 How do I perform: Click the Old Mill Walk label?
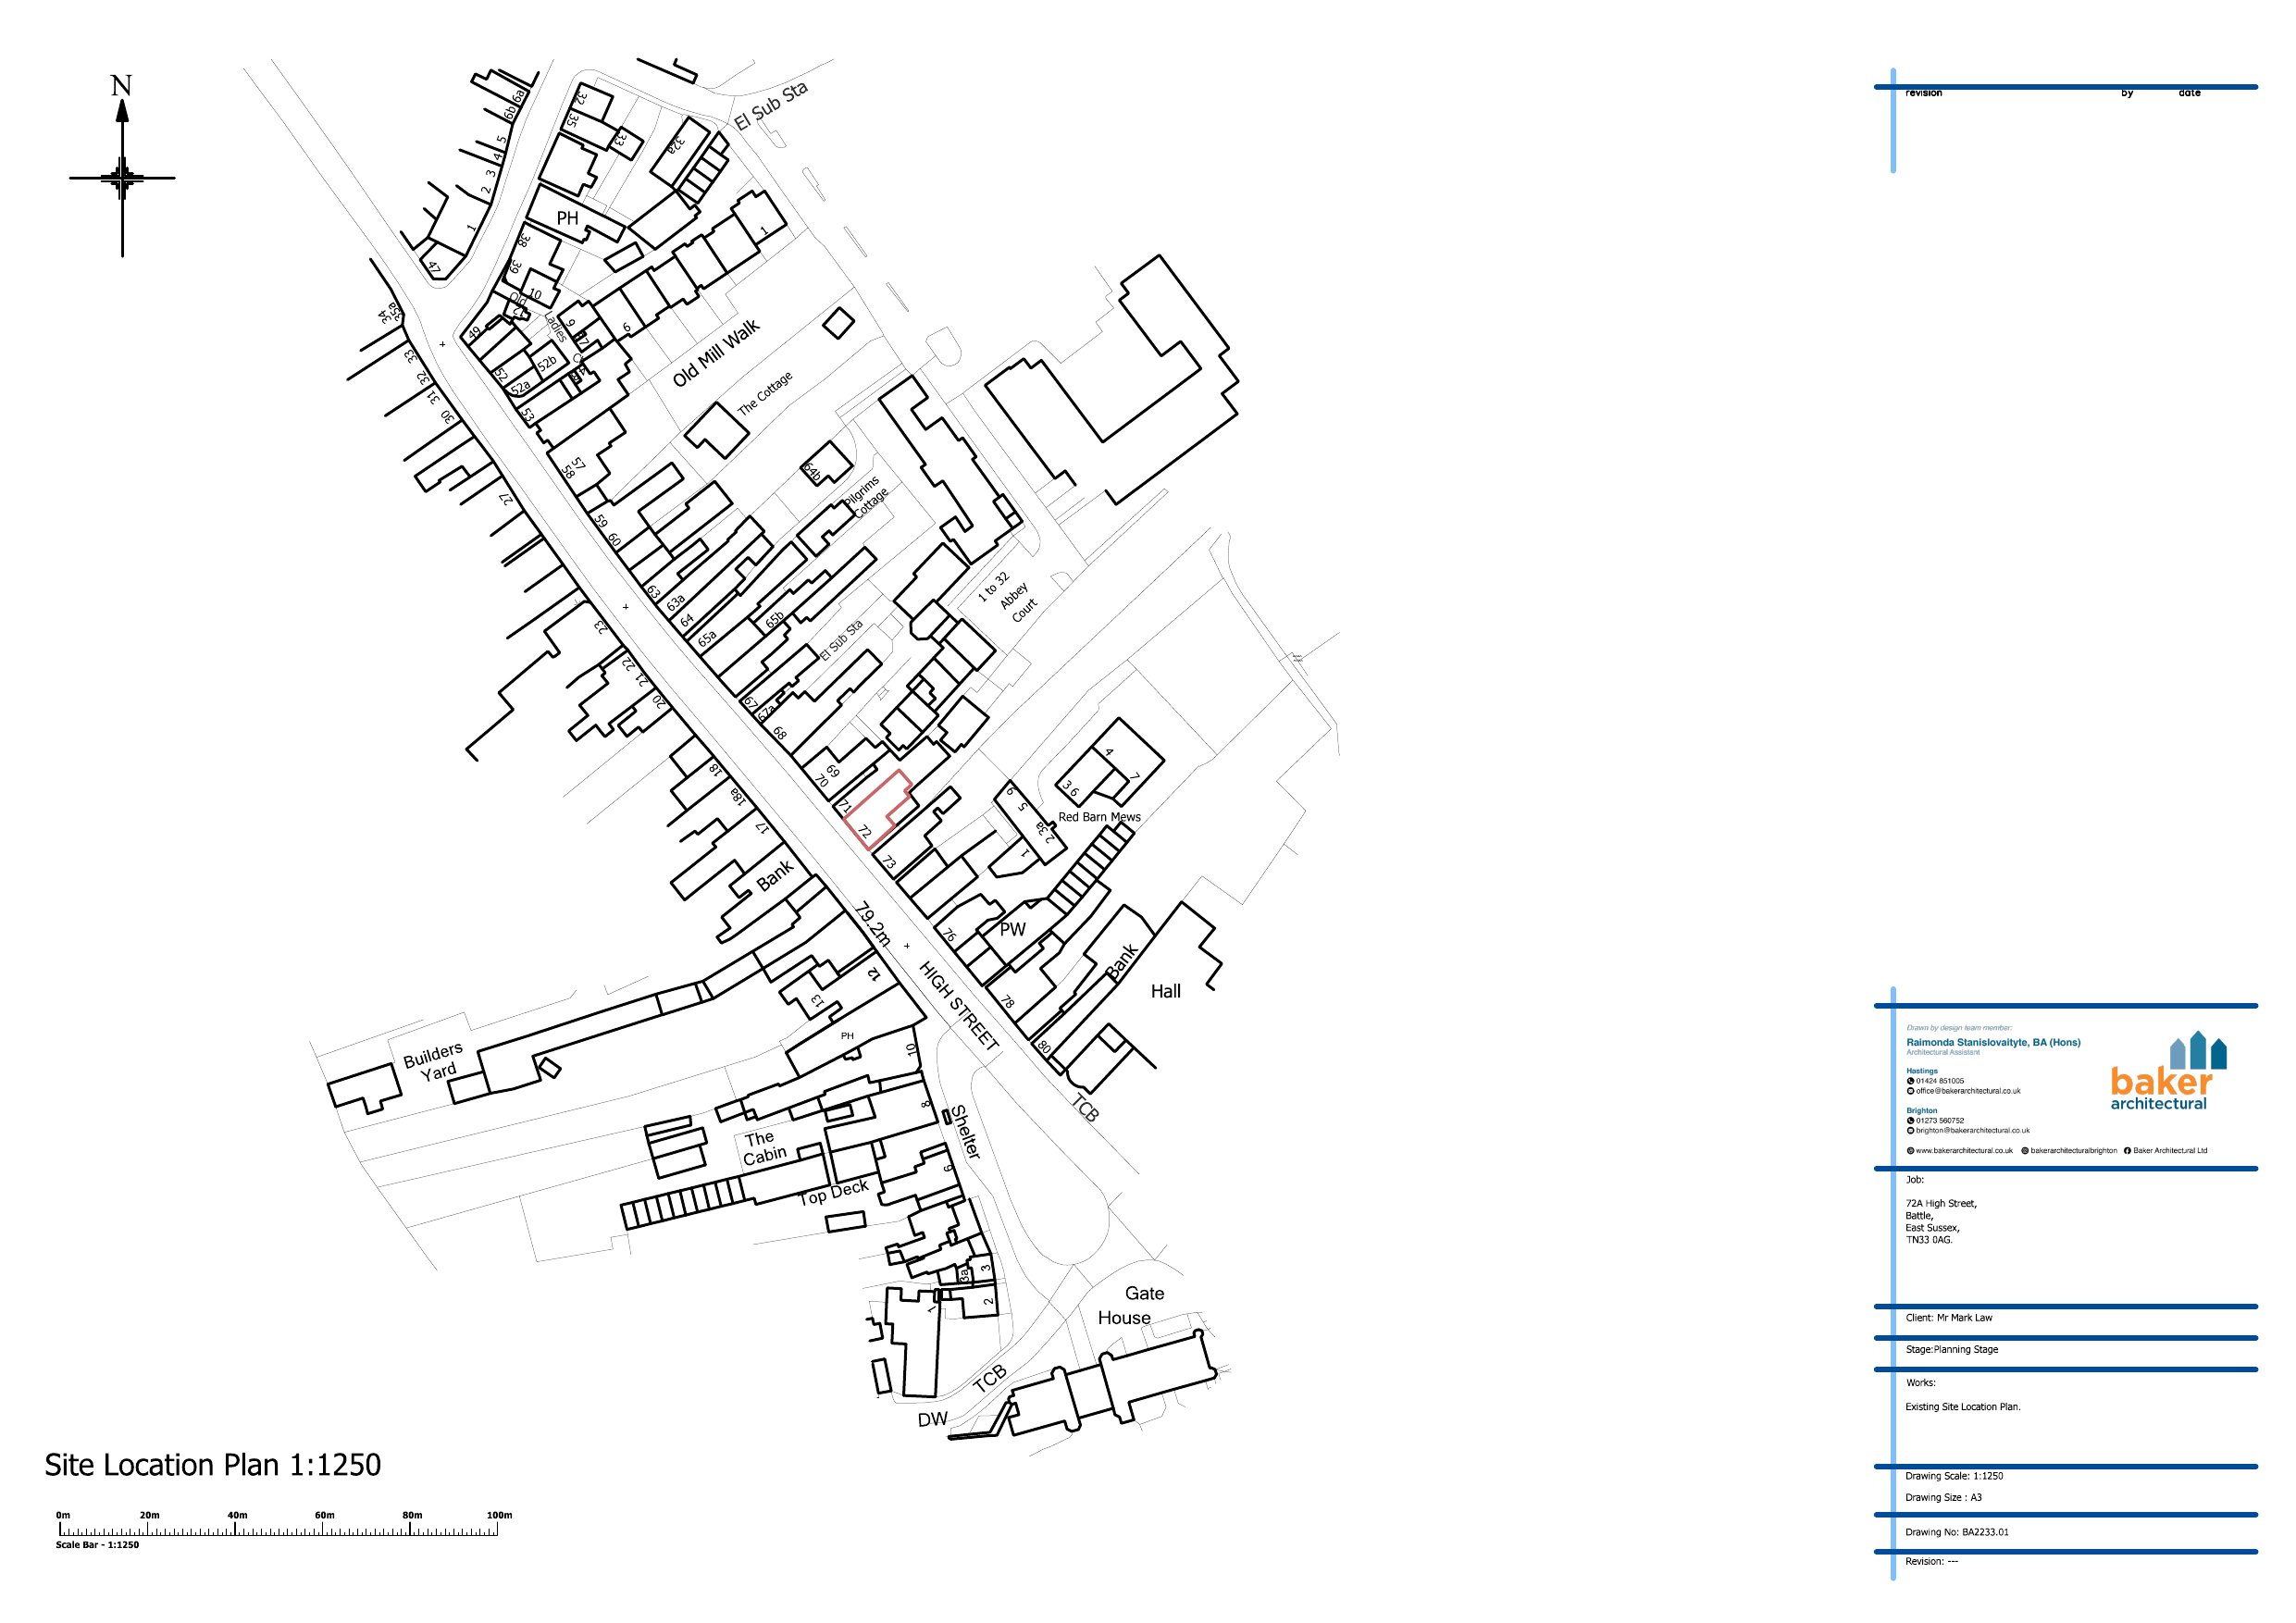[716, 353]
